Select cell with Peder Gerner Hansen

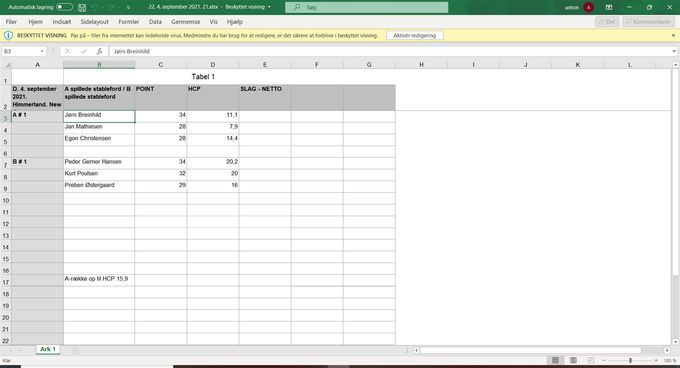pyautogui.click(x=99, y=162)
